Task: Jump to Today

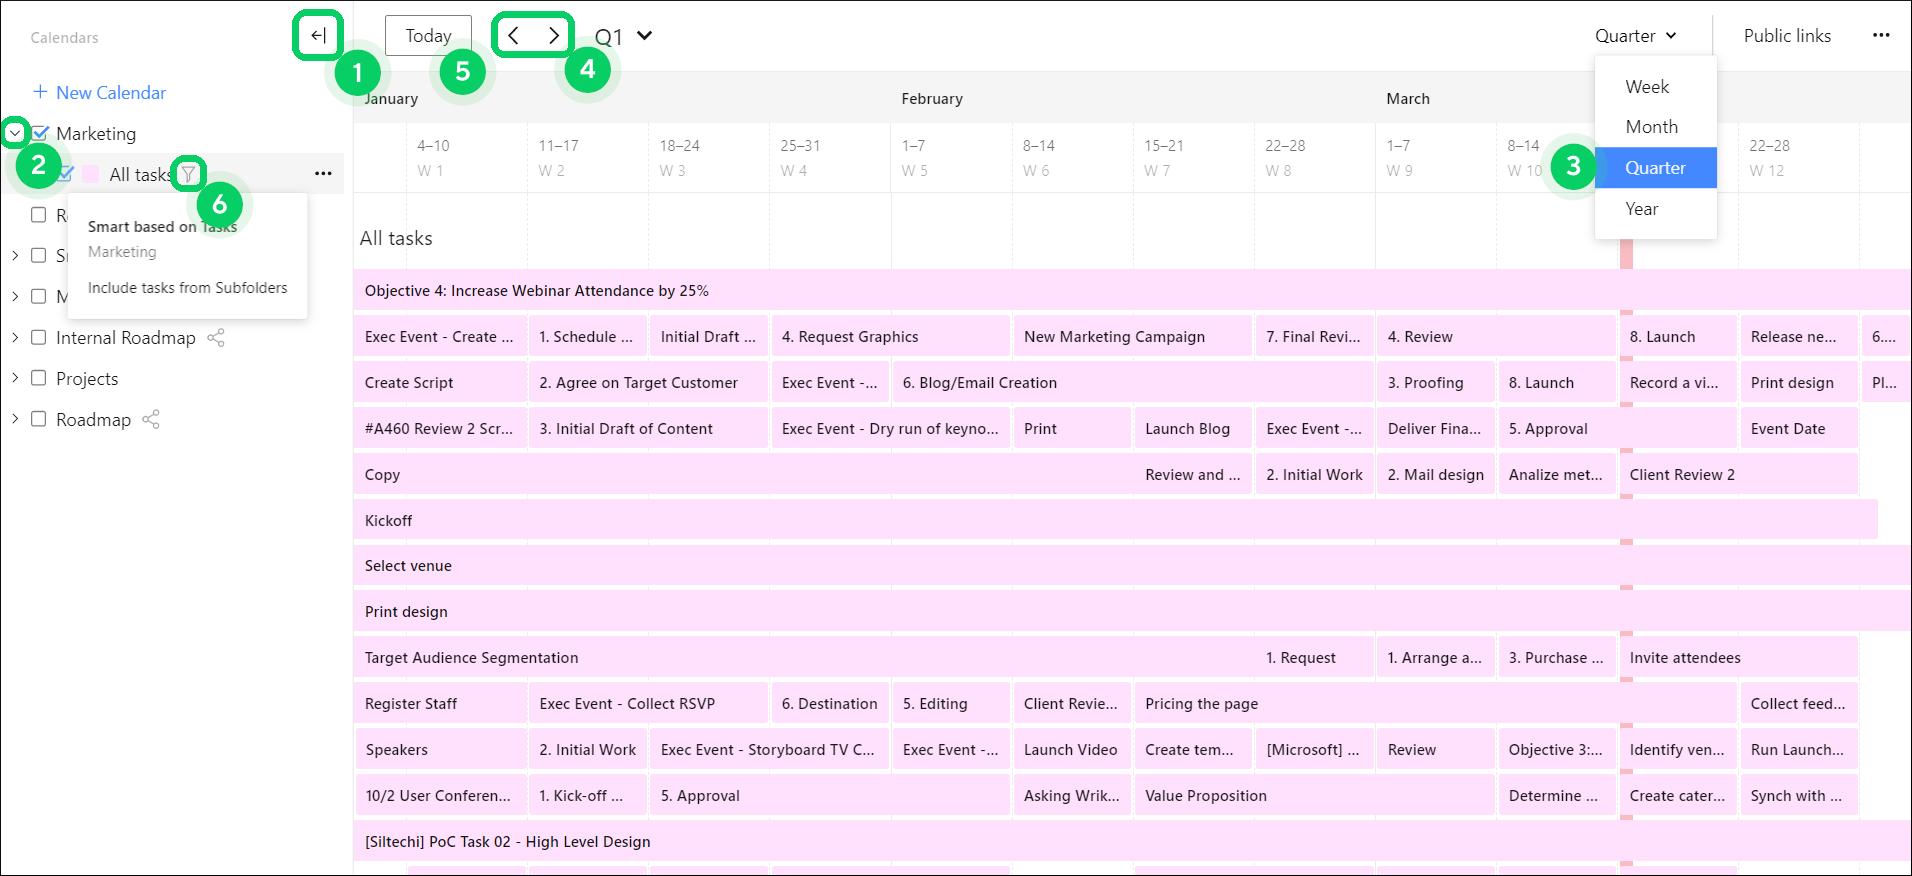Action: [x=428, y=36]
